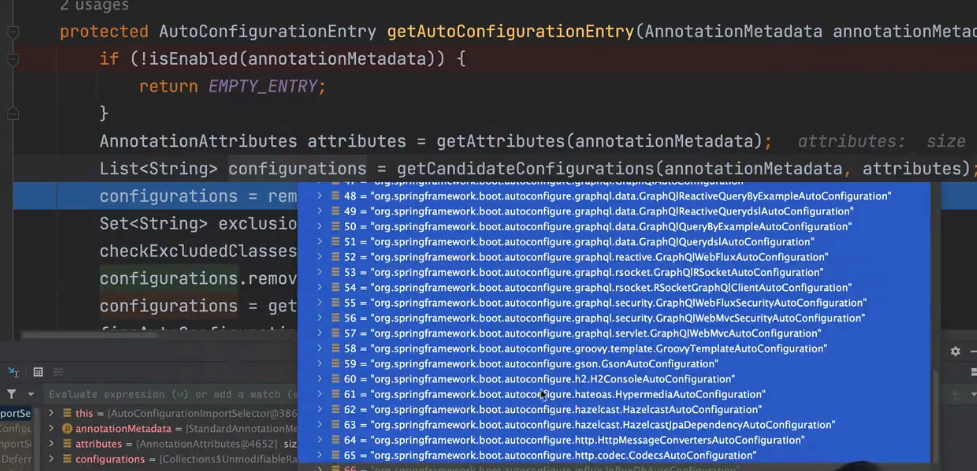This screenshot has height=471, width=977.
Task: Click highlighted 'configurations' in the List<String> declaration
Action: pos(297,169)
